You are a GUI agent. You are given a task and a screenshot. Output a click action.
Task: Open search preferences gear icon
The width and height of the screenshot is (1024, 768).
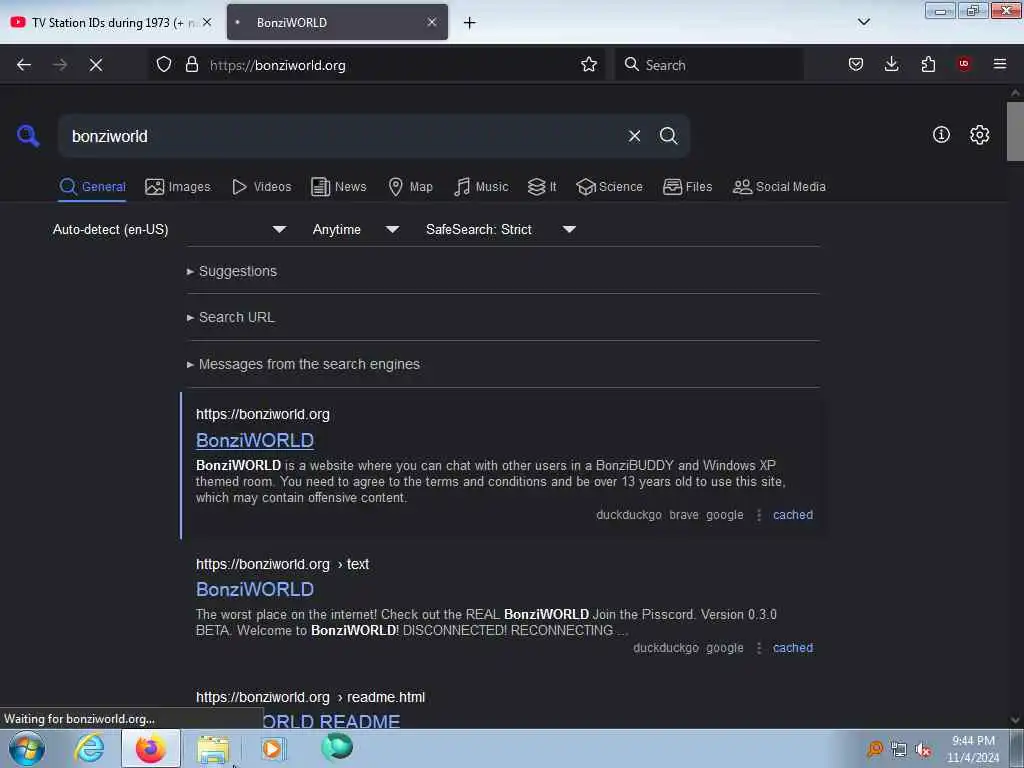[x=980, y=135]
